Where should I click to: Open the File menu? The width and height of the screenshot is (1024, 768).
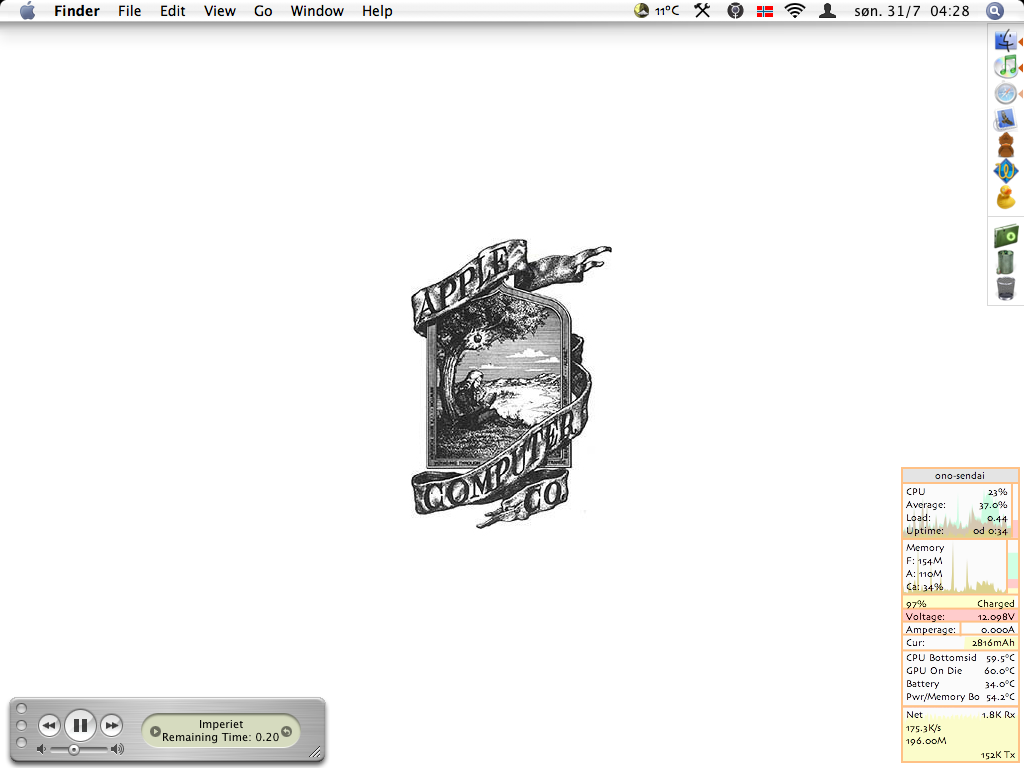[x=129, y=11]
